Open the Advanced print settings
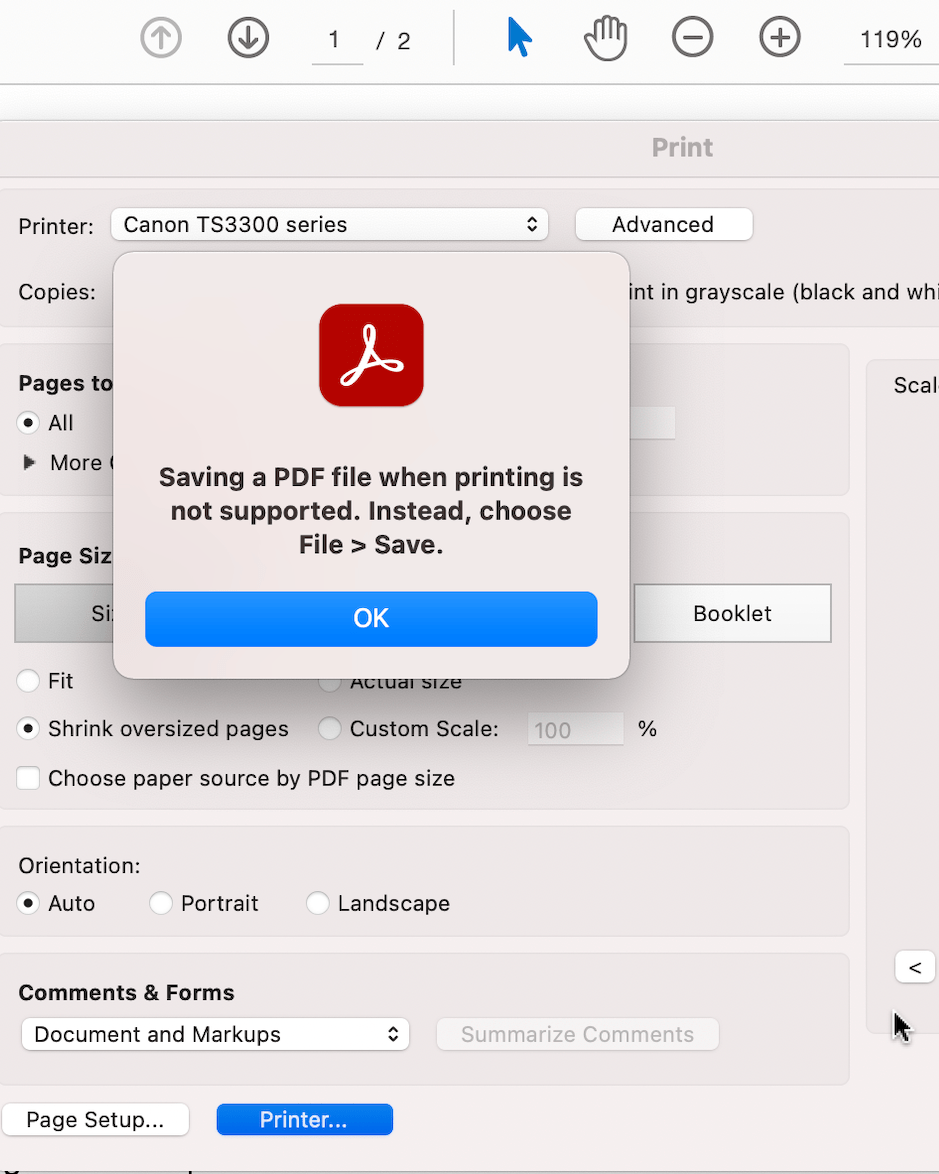The width and height of the screenshot is (939, 1174). point(663,225)
